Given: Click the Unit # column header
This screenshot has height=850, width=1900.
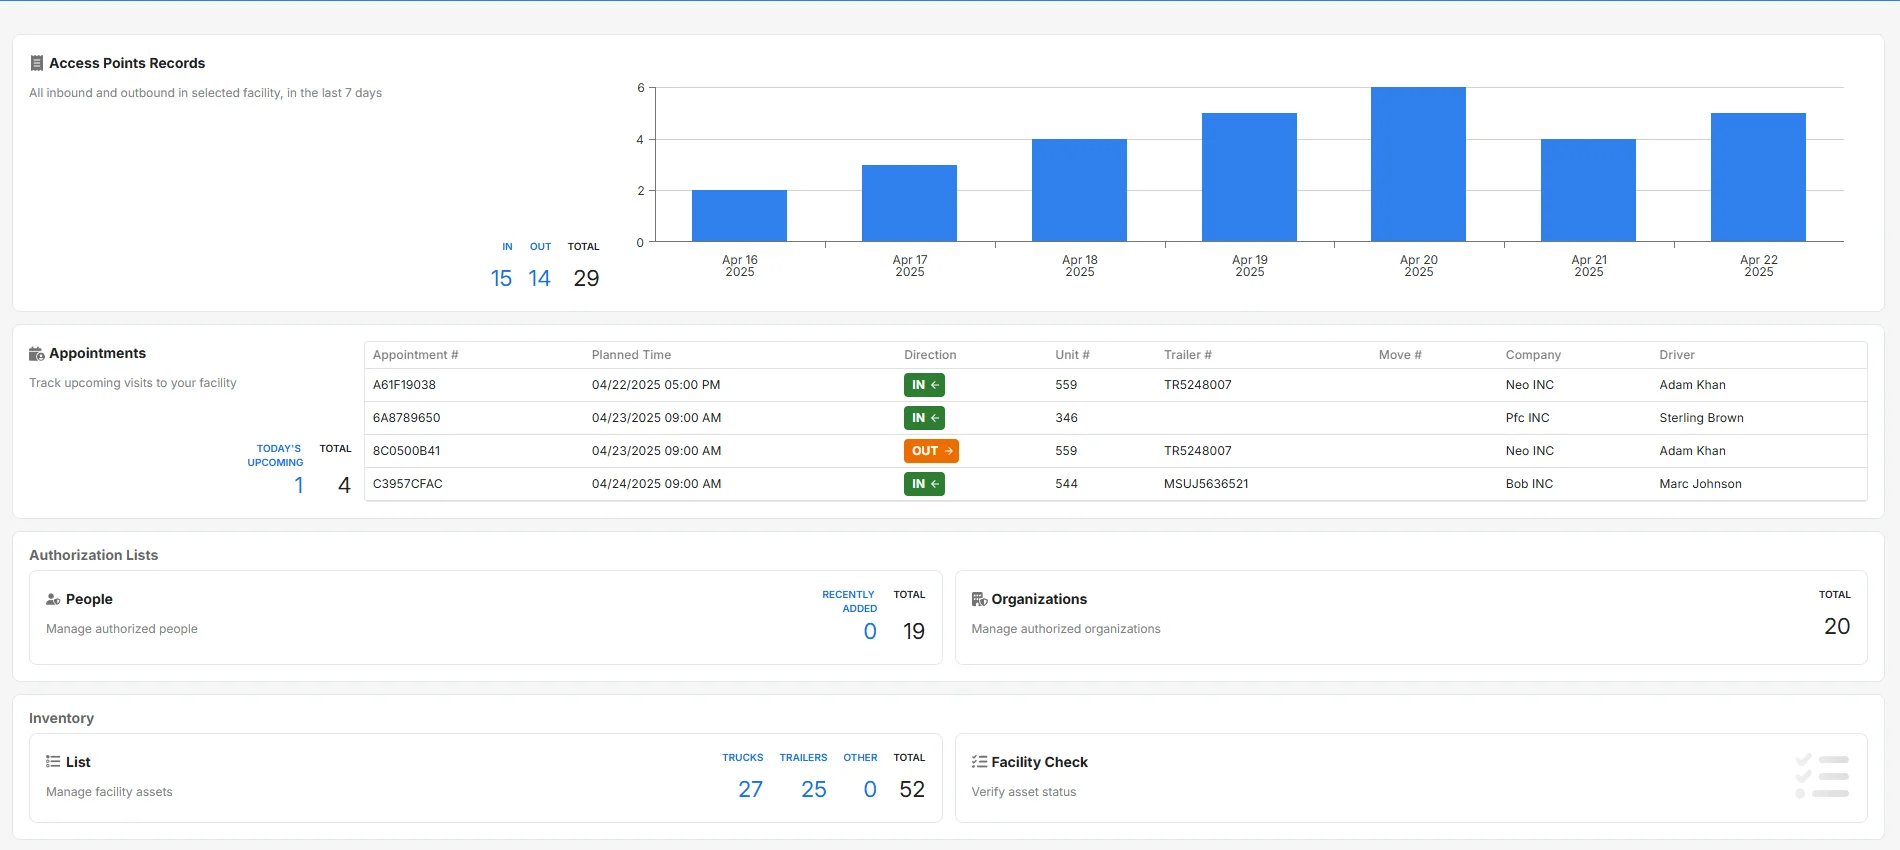Looking at the screenshot, I should click(x=1072, y=355).
